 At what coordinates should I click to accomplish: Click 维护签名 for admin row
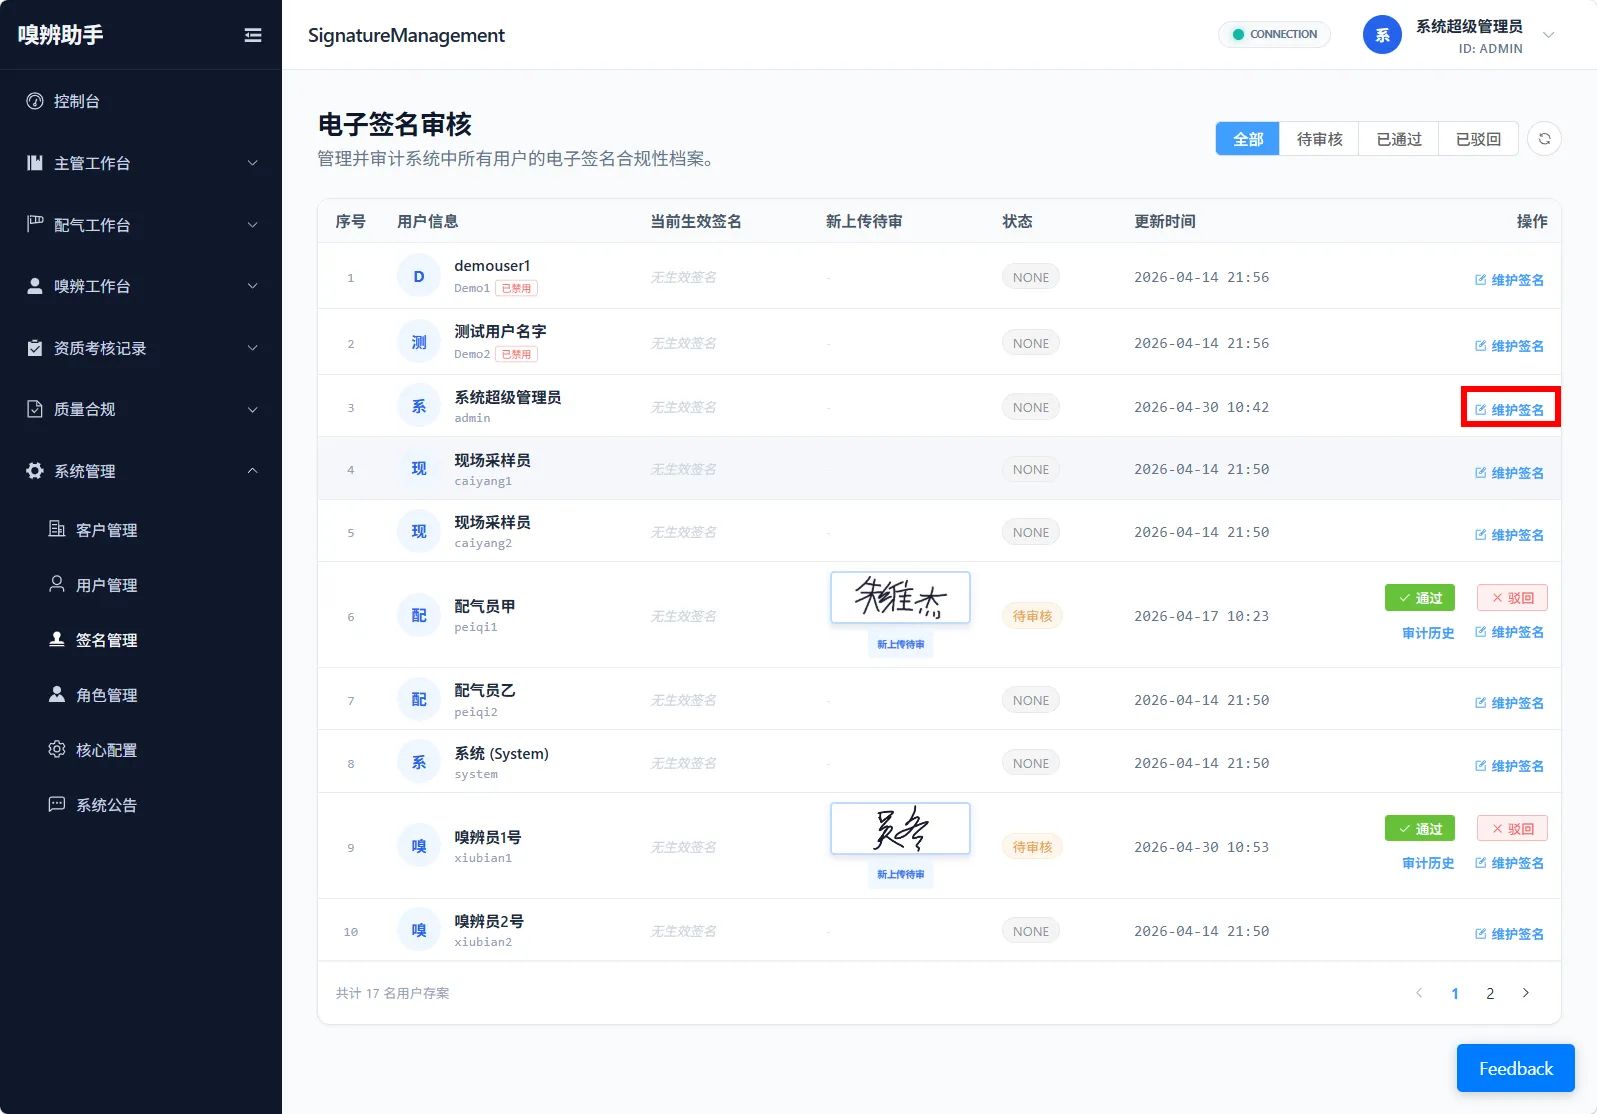(1509, 410)
